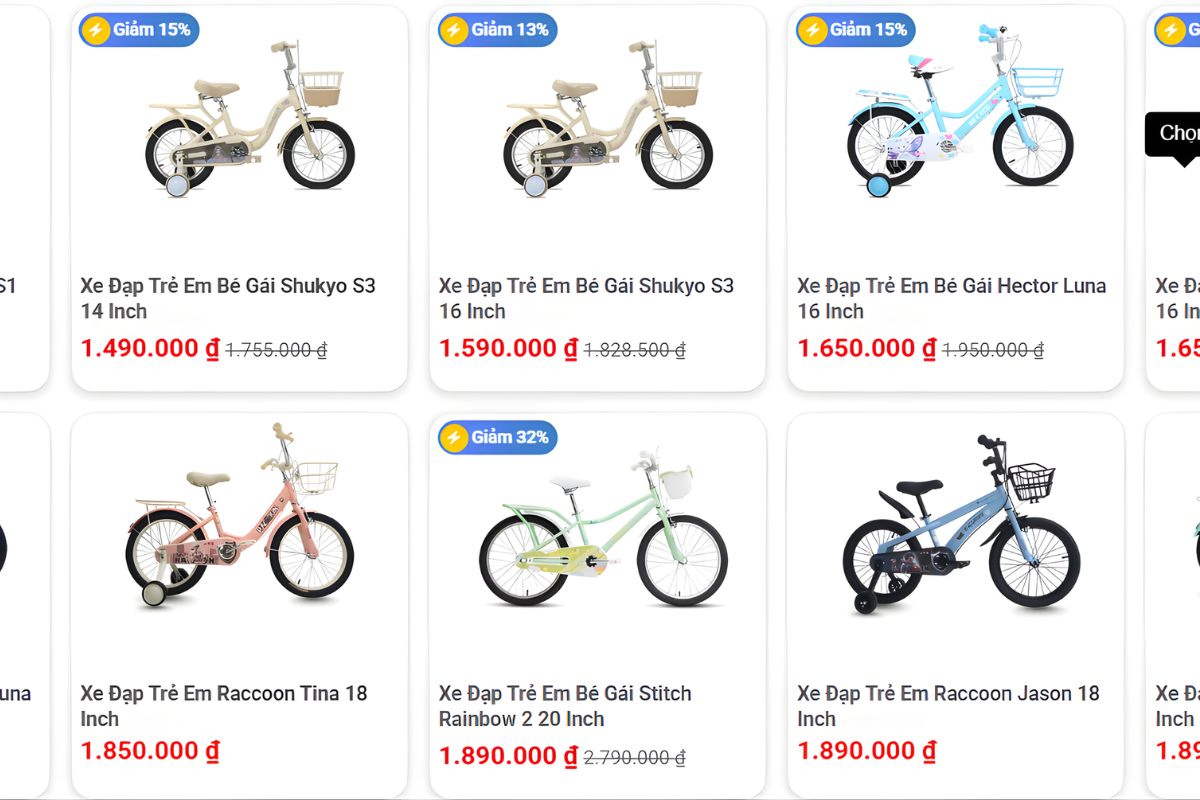1200x800 pixels.
Task: Open Xe Đạp Trẻ Em Bé Gái Hector Luna 16 Inch
Action: click(x=951, y=298)
